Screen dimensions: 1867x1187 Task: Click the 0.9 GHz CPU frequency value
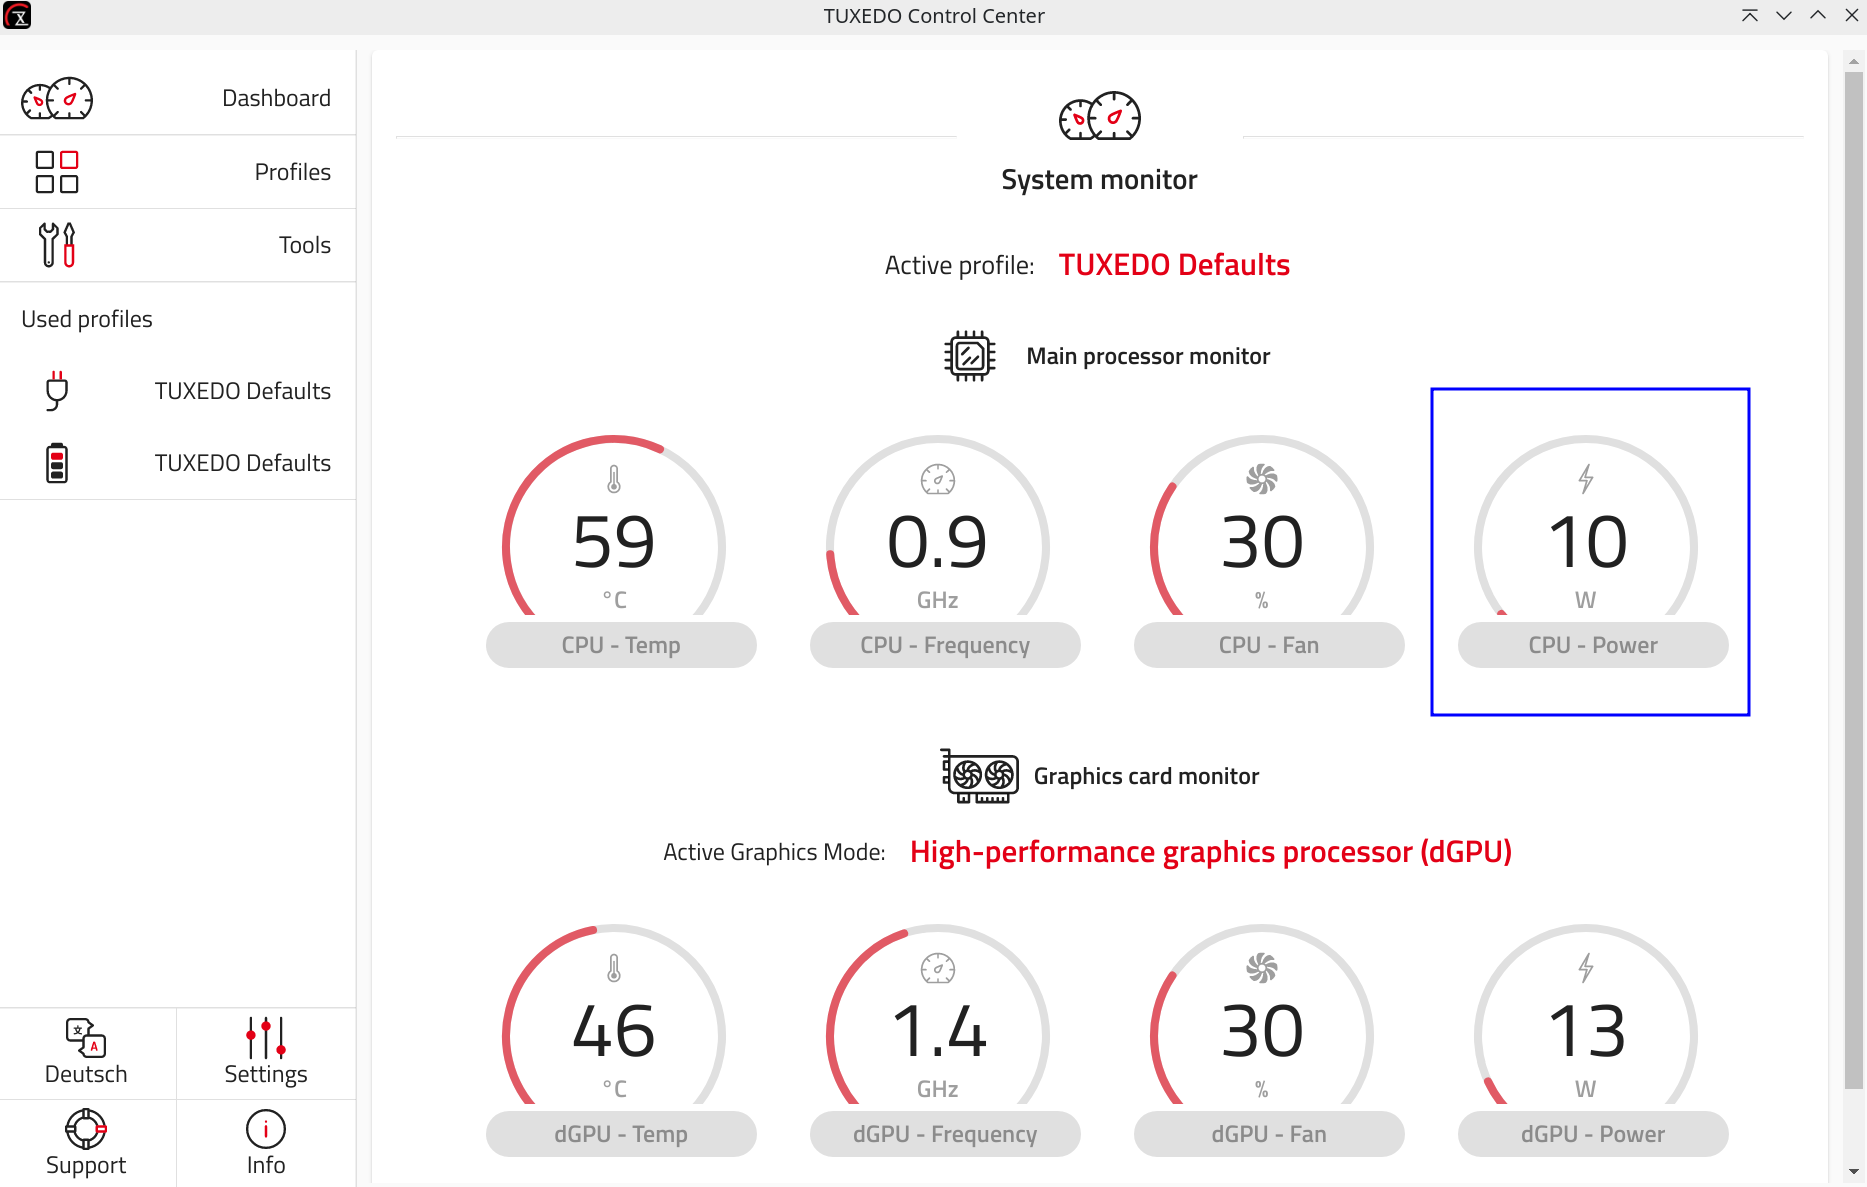[x=938, y=542]
